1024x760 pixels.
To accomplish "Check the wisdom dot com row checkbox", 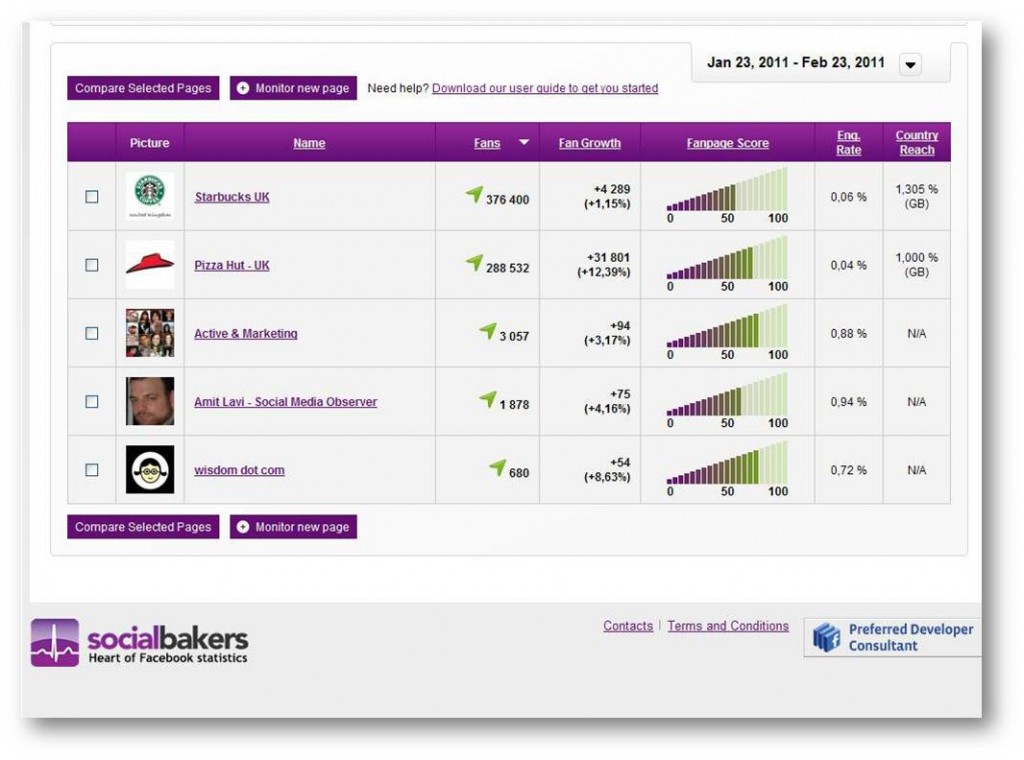I will [92, 470].
